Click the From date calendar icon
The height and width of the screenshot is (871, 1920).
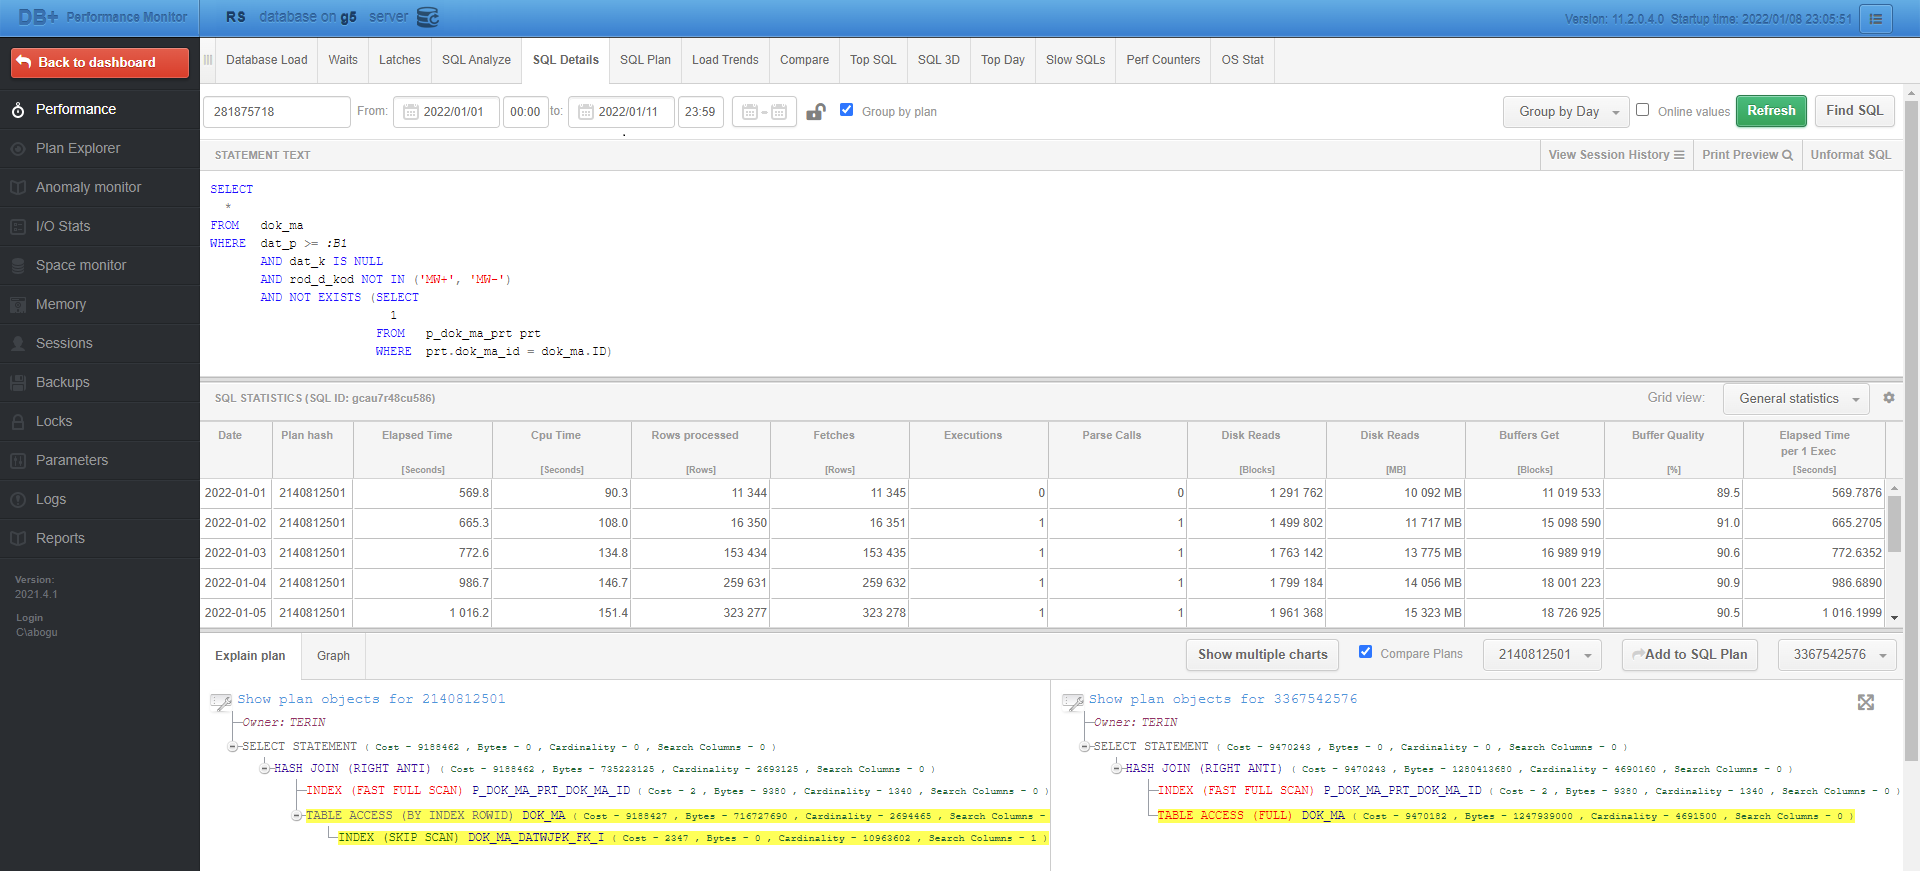411,112
